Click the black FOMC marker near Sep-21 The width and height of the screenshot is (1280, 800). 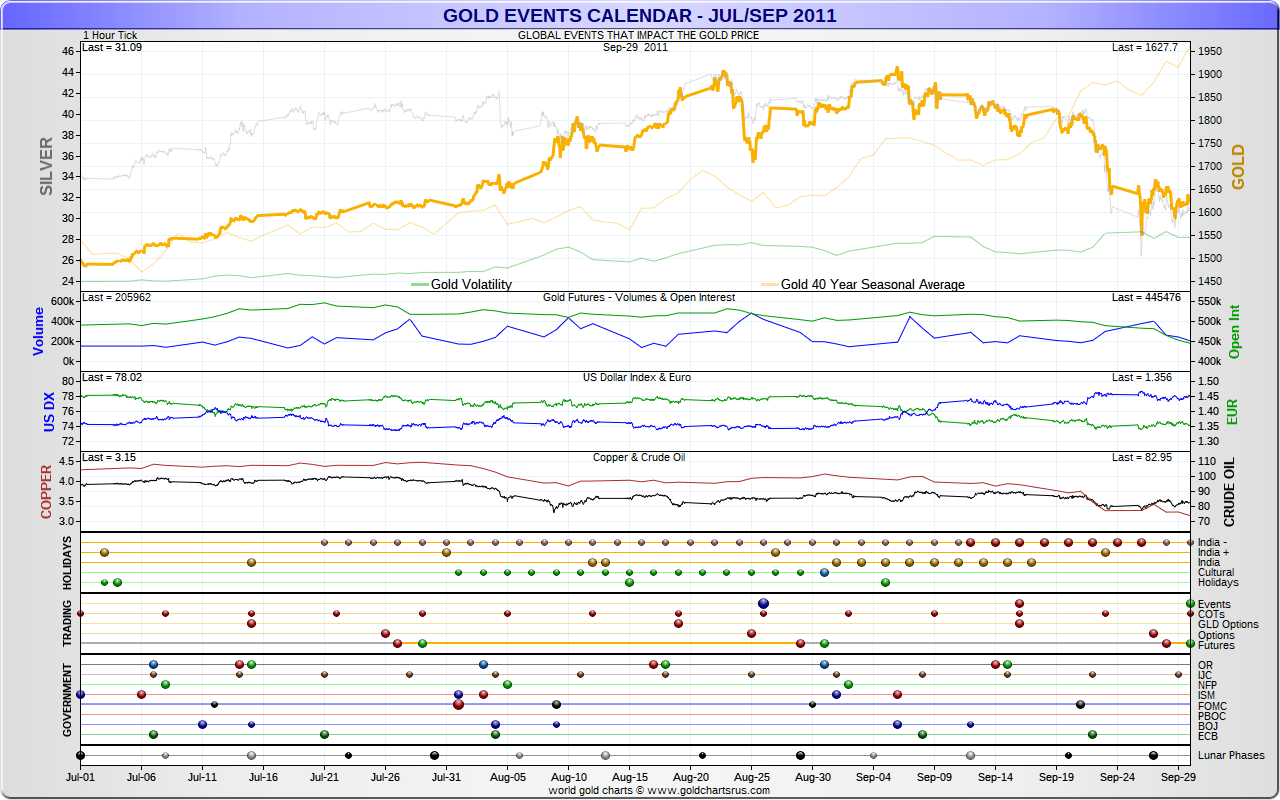[1081, 704]
